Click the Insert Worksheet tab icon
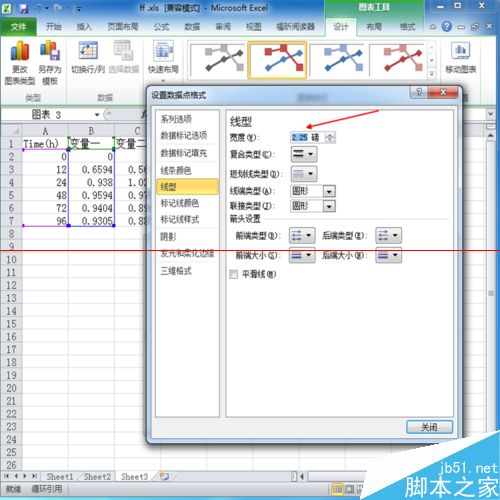 coord(164,476)
